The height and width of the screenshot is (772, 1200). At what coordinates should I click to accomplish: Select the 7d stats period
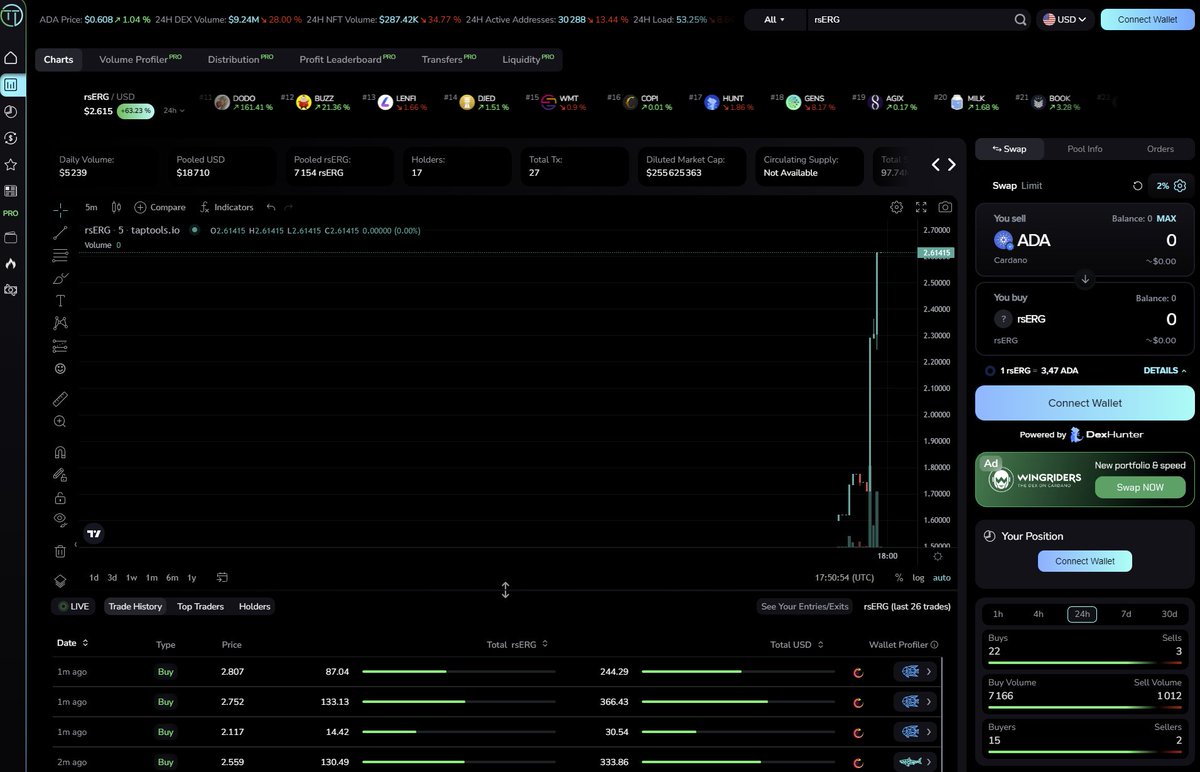tap(1126, 614)
